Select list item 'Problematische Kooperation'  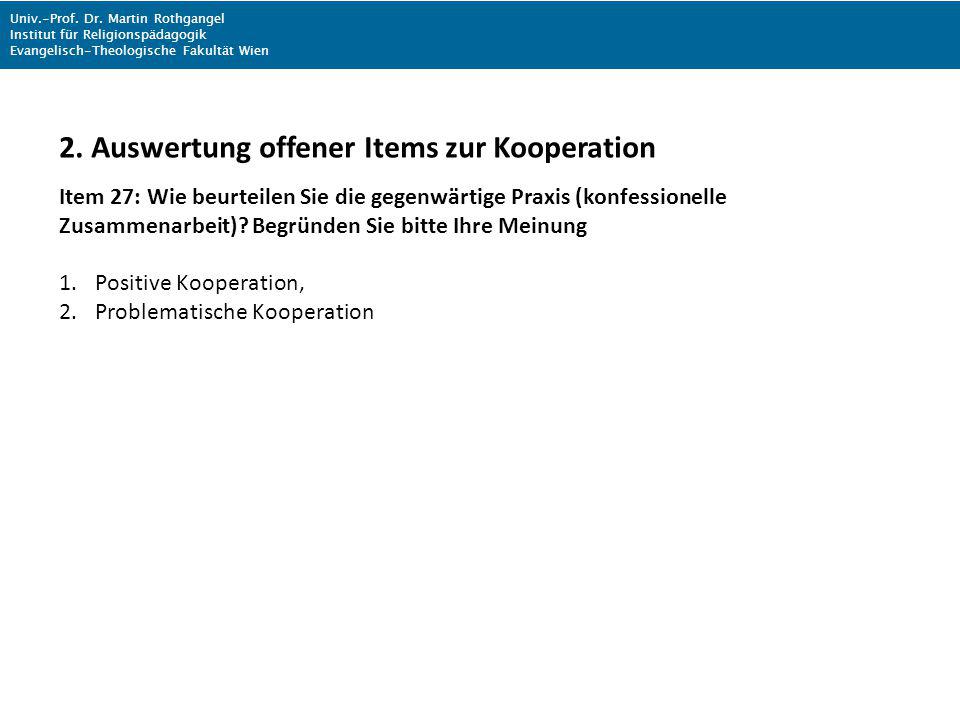click(234, 312)
